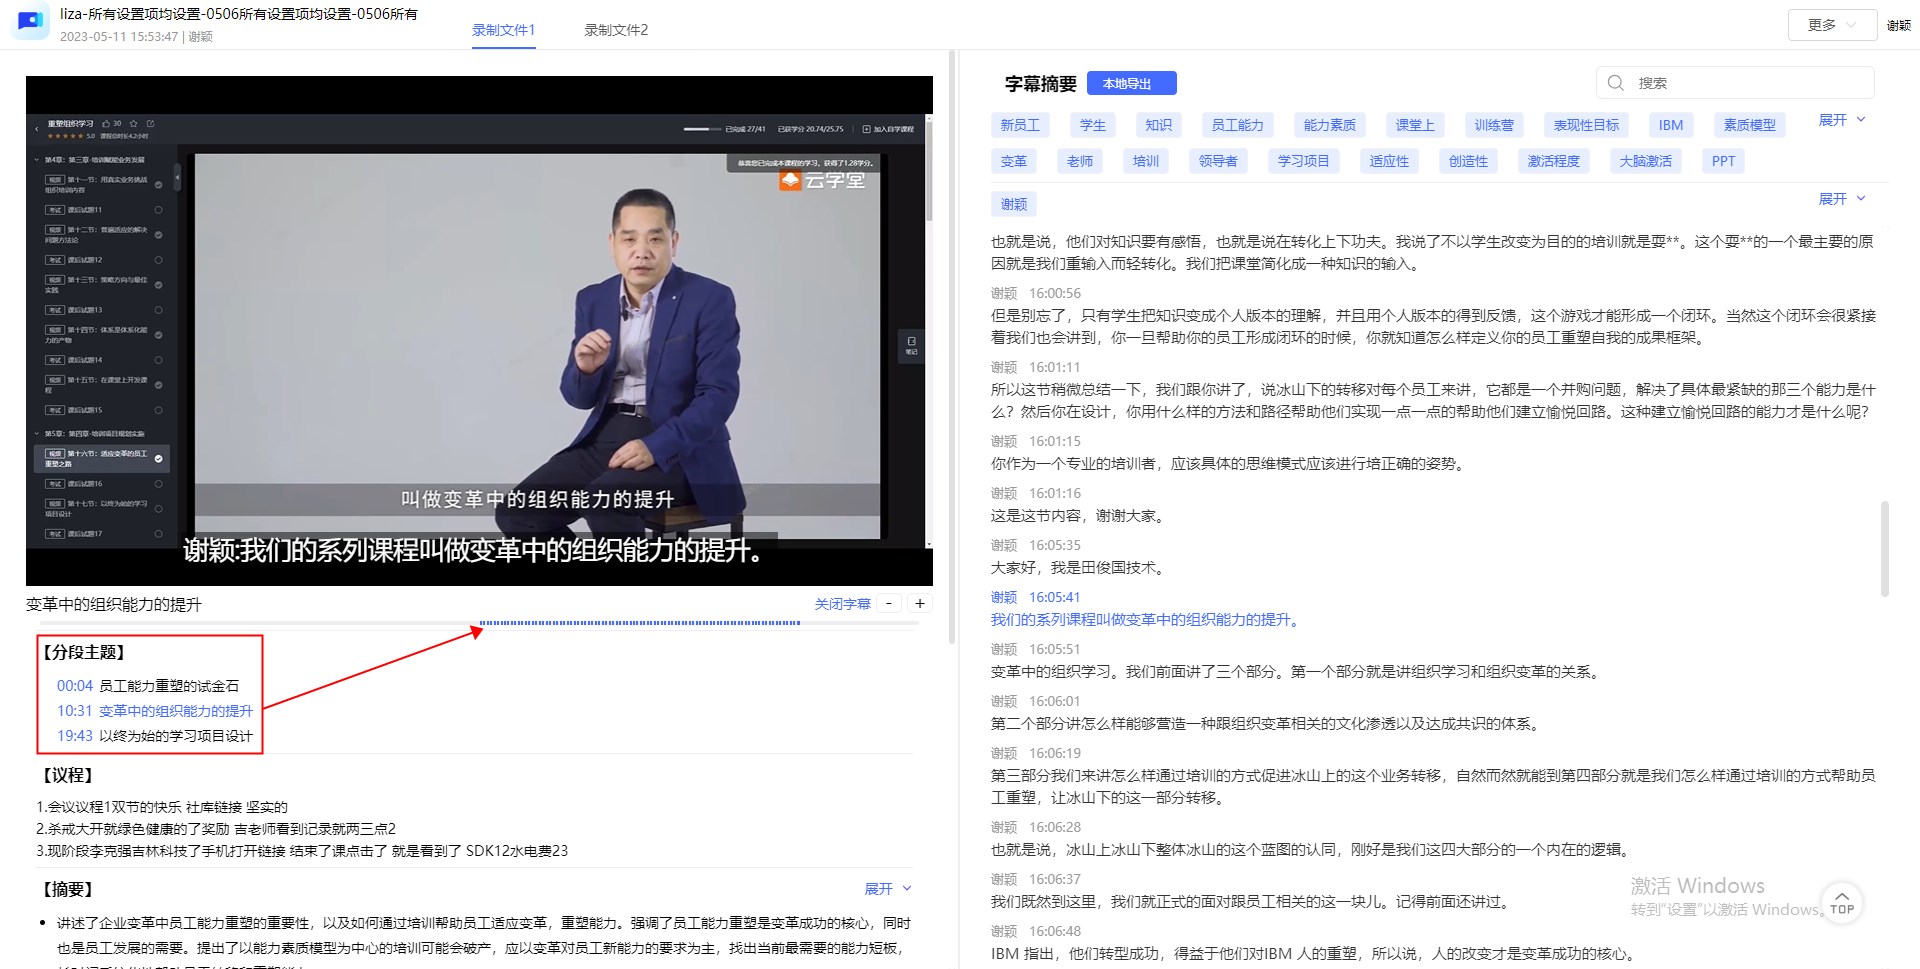Select the IBM keyword tag
Image resolution: width=1920 pixels, height=969 pixels.
(1670, 125)
